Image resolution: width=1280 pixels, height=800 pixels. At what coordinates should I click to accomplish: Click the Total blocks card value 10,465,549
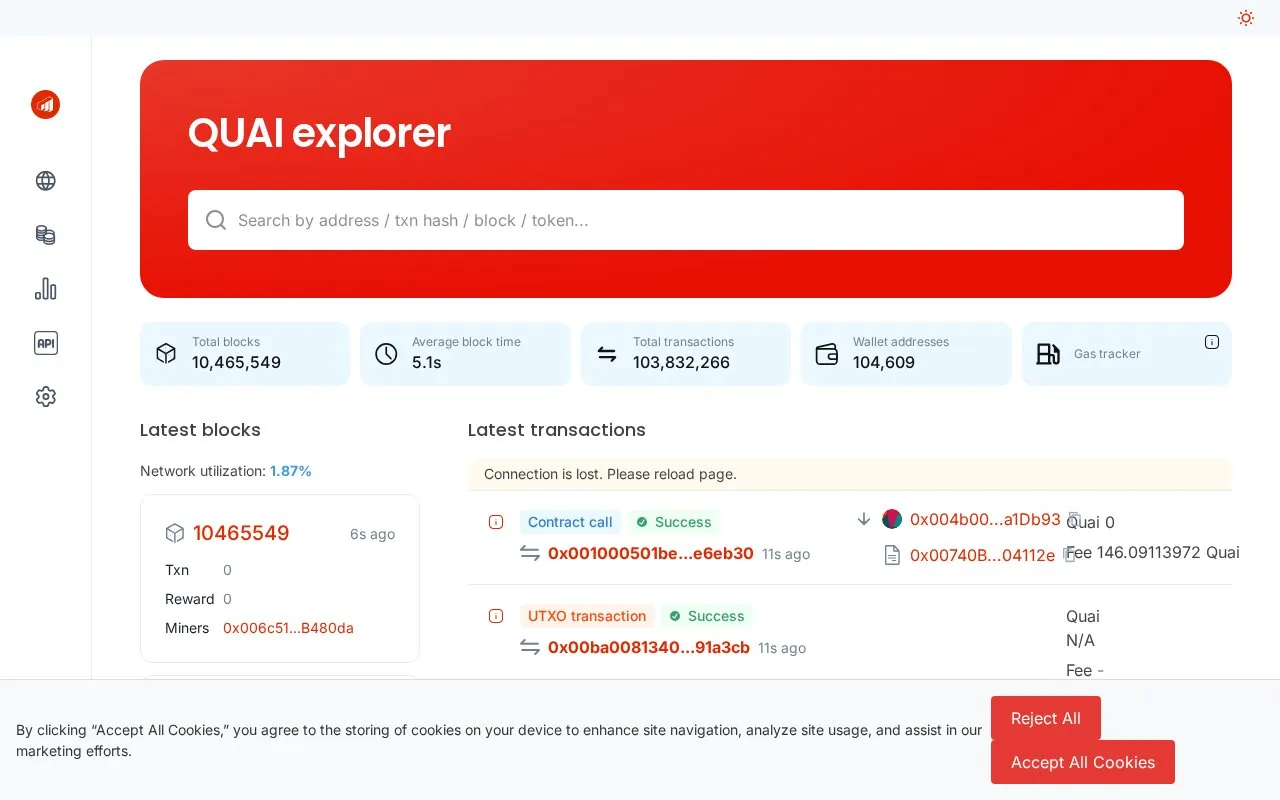pyautogui.click(x=236, y=362)
